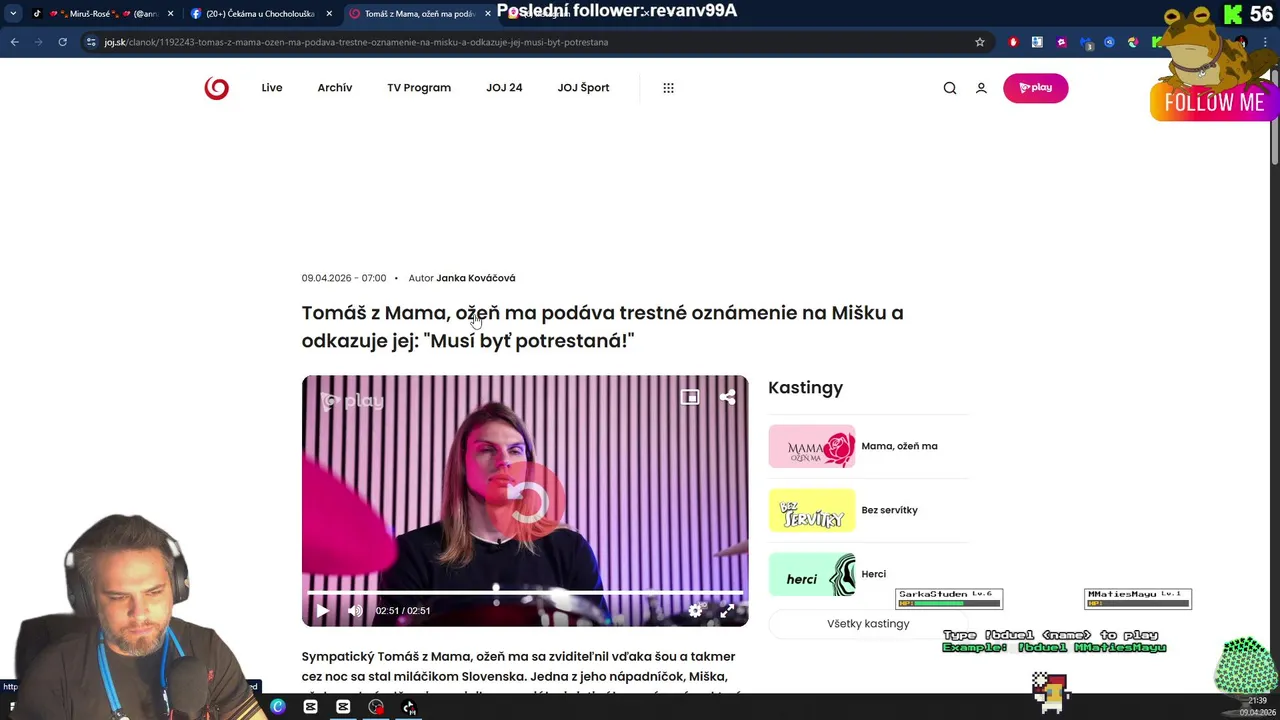Click the video progress bar
Screen dimensions: 1280x720
pos(525,592)
